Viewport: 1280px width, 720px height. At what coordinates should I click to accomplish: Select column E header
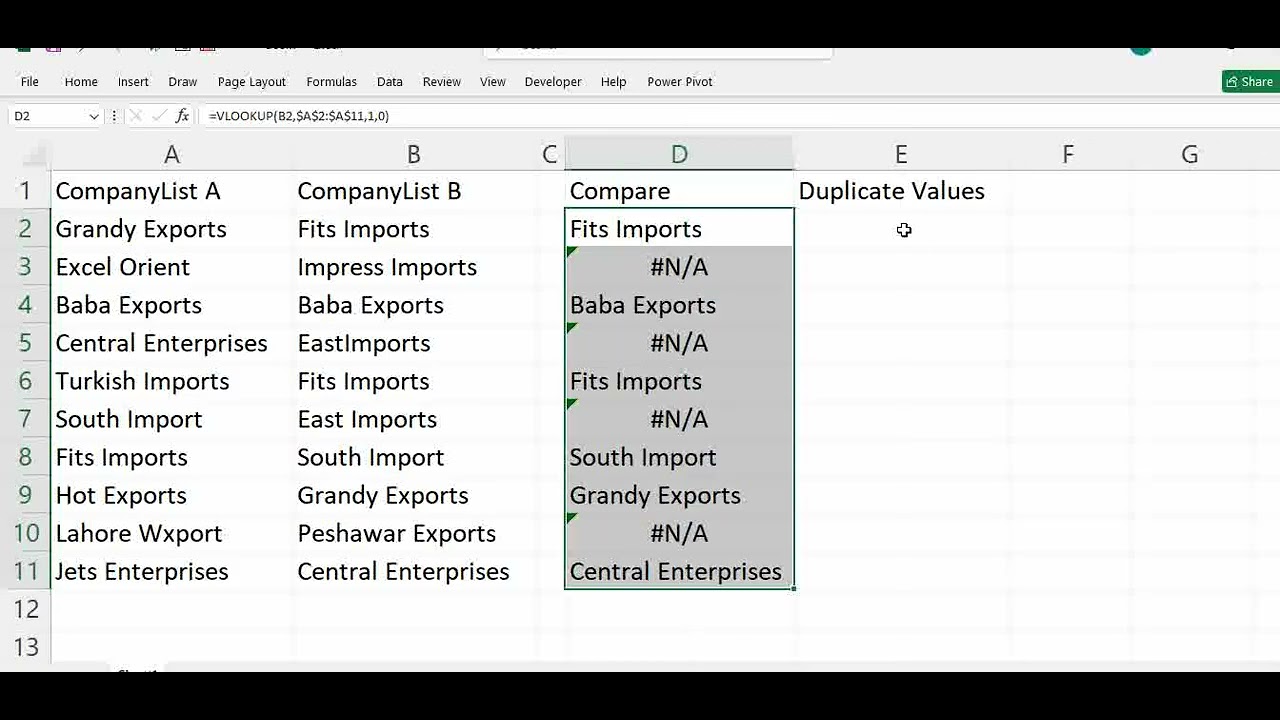click(902, 154)
